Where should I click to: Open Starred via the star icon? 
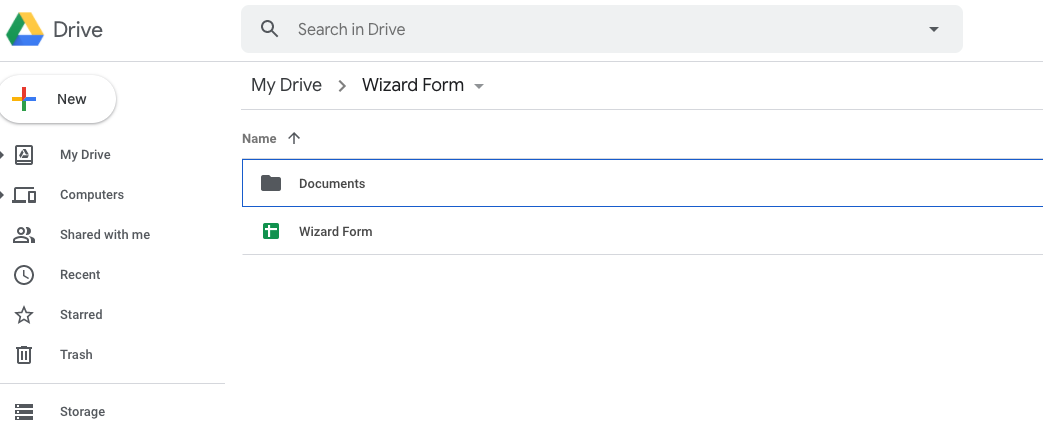pyautogui.click(x=24, y=315)
